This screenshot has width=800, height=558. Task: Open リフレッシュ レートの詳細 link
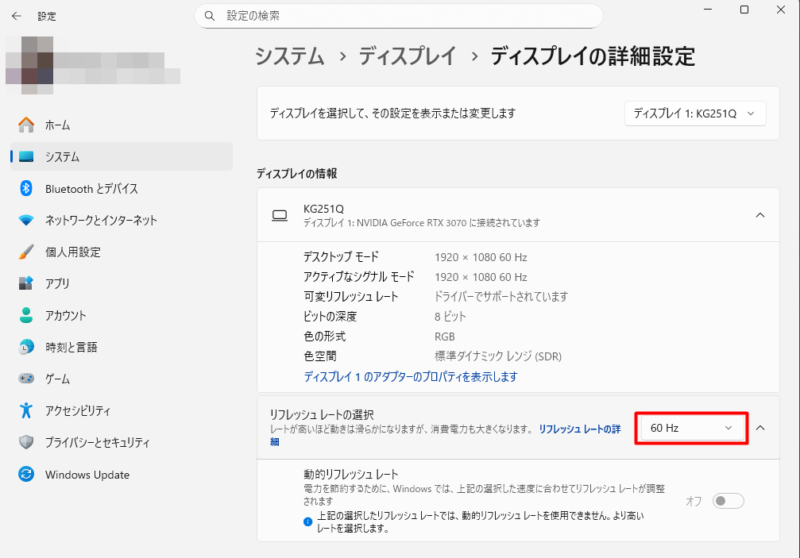pos(580,429)
